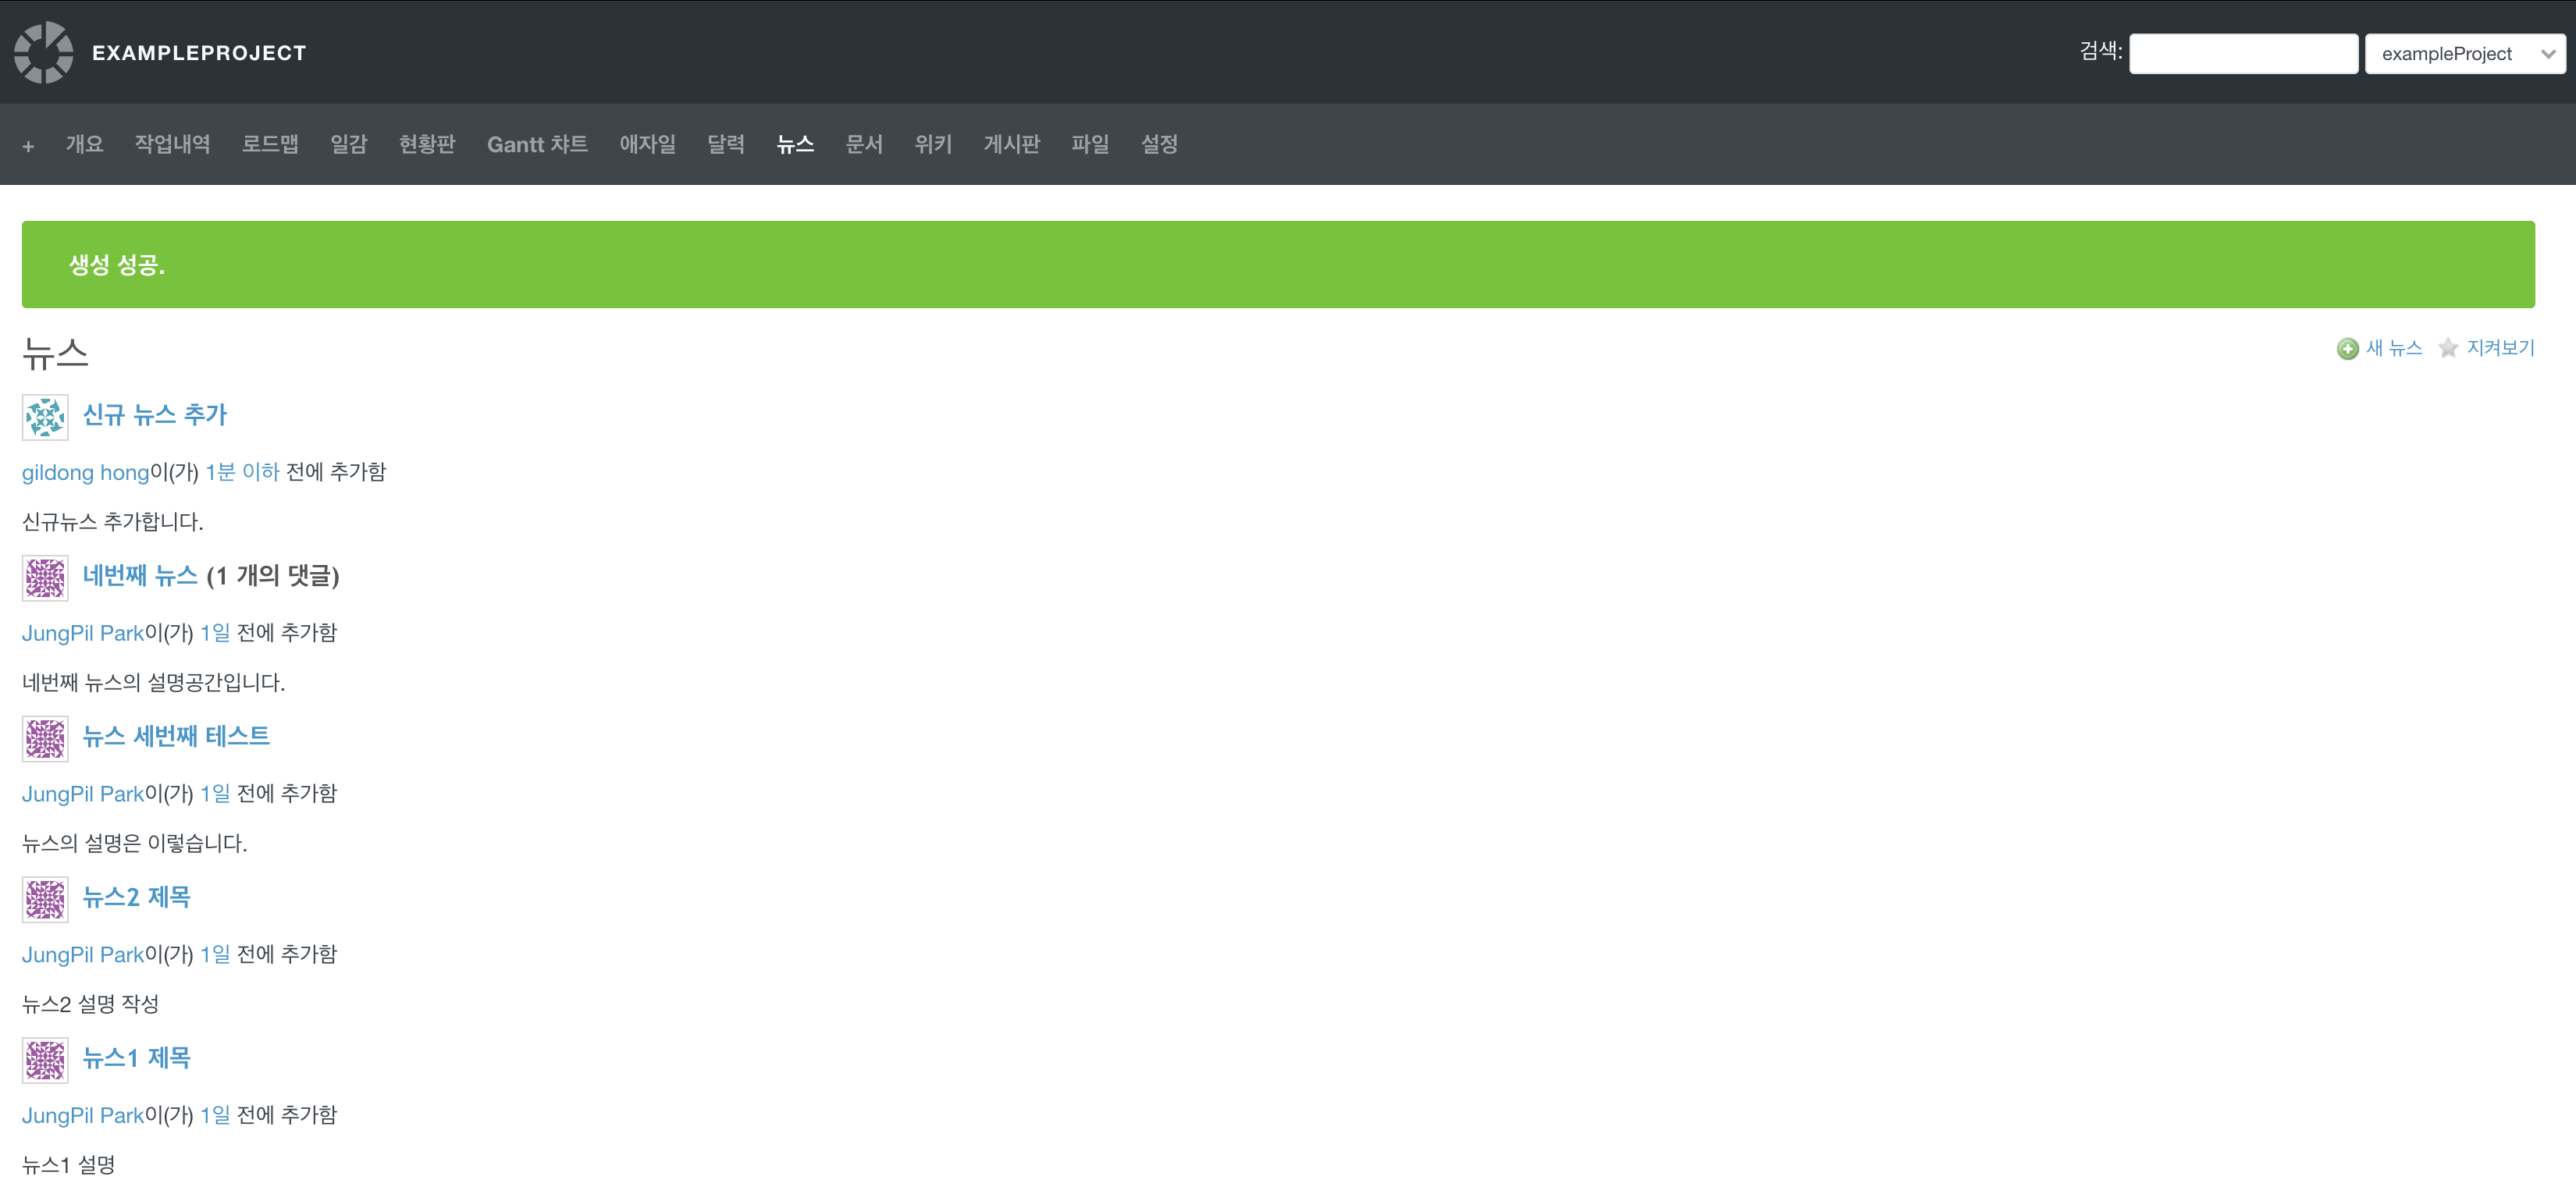Screen dimensions: 2576x1194
Task: Click the gildong hong author link
Action: (x=85, y=472)
